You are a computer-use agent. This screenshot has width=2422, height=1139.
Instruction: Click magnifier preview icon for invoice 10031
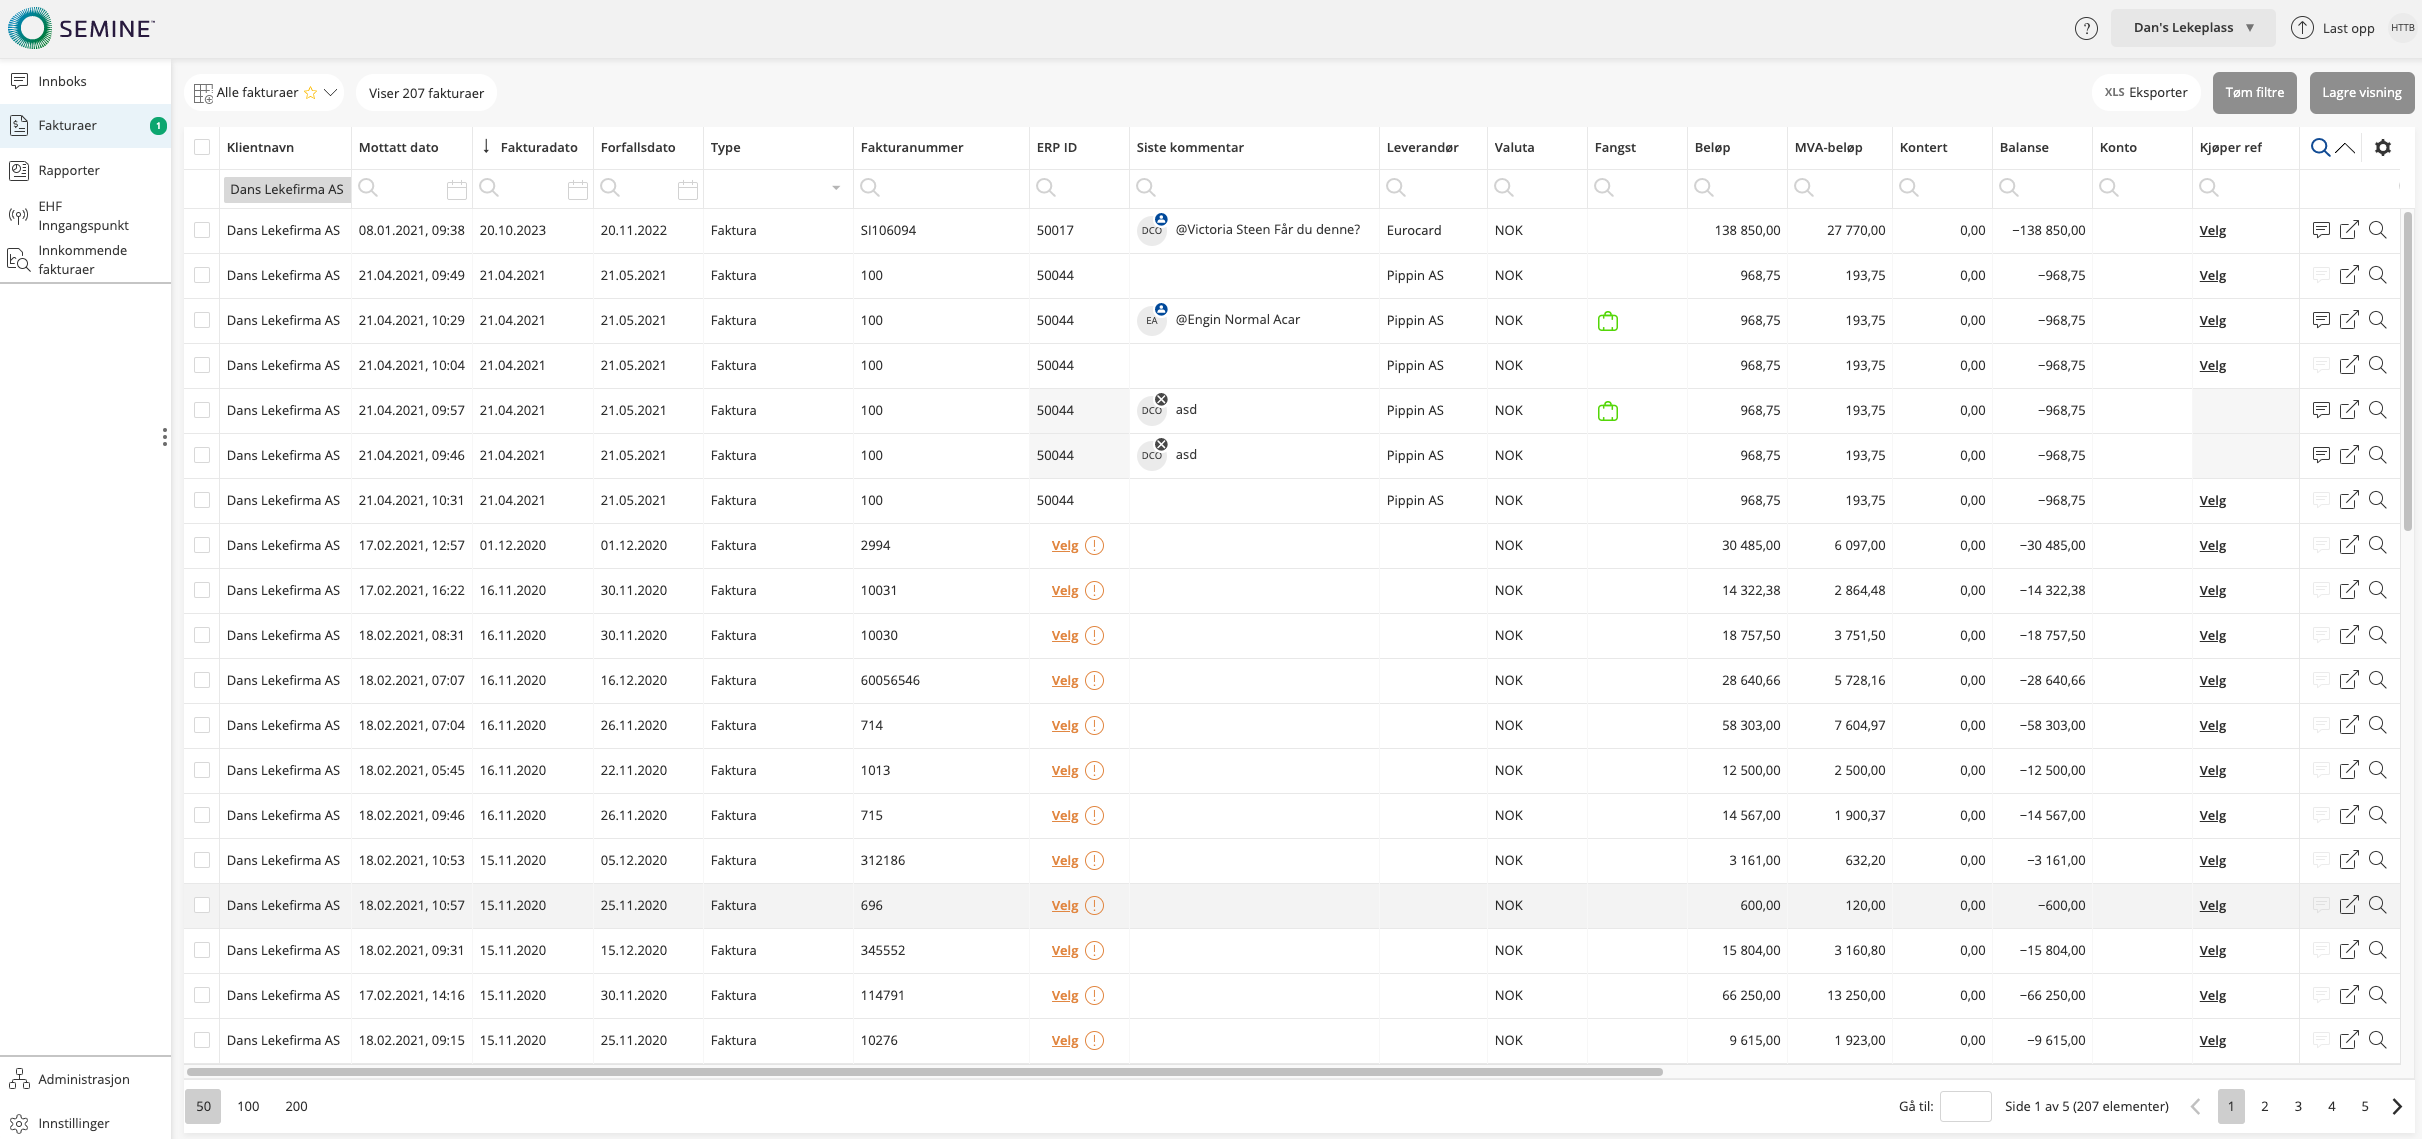[2378, 591]
